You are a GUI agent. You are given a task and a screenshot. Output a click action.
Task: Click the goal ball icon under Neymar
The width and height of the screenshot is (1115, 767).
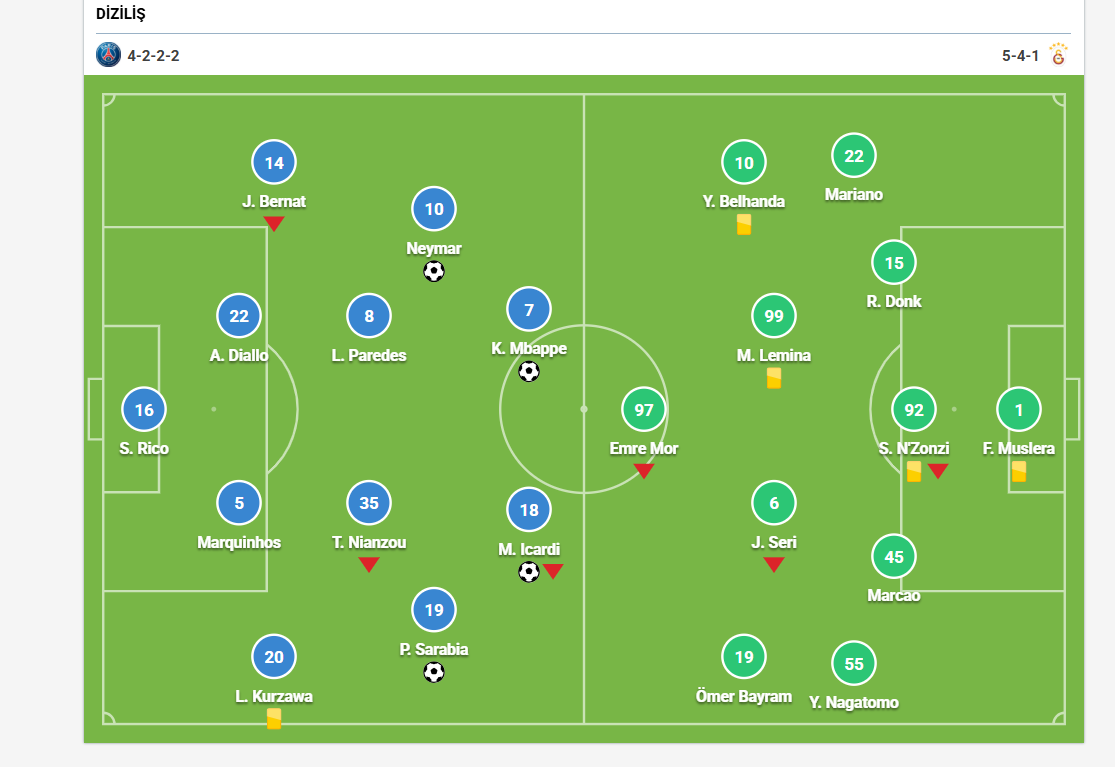(x=434, y=272)
